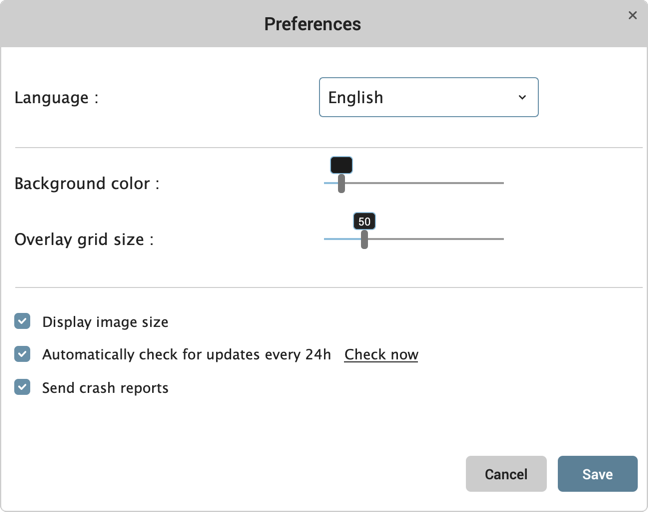The height and width of the screenshot is (512, 648).
Task: Click the Overlay grid size label
Action: 84,240
